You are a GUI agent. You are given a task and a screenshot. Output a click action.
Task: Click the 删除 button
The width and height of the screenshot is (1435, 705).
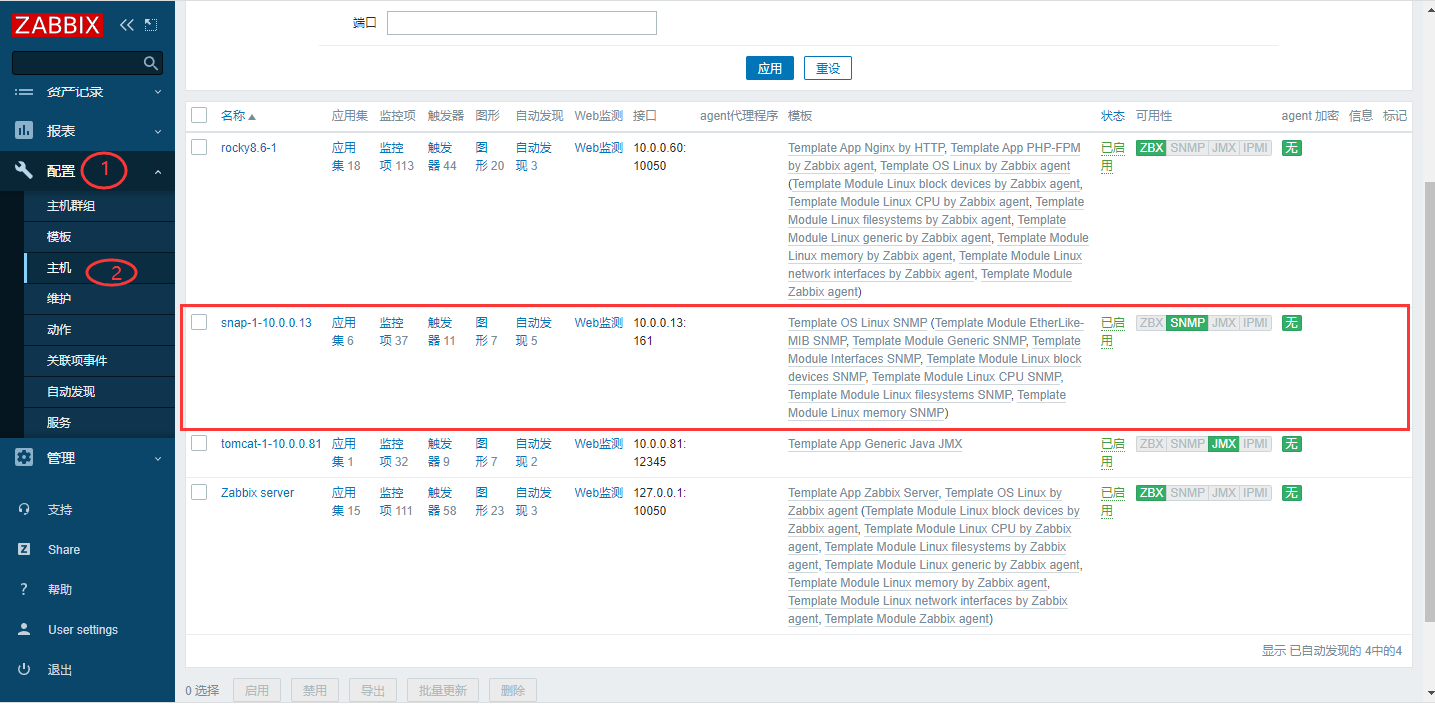click(x=513, y=690)
